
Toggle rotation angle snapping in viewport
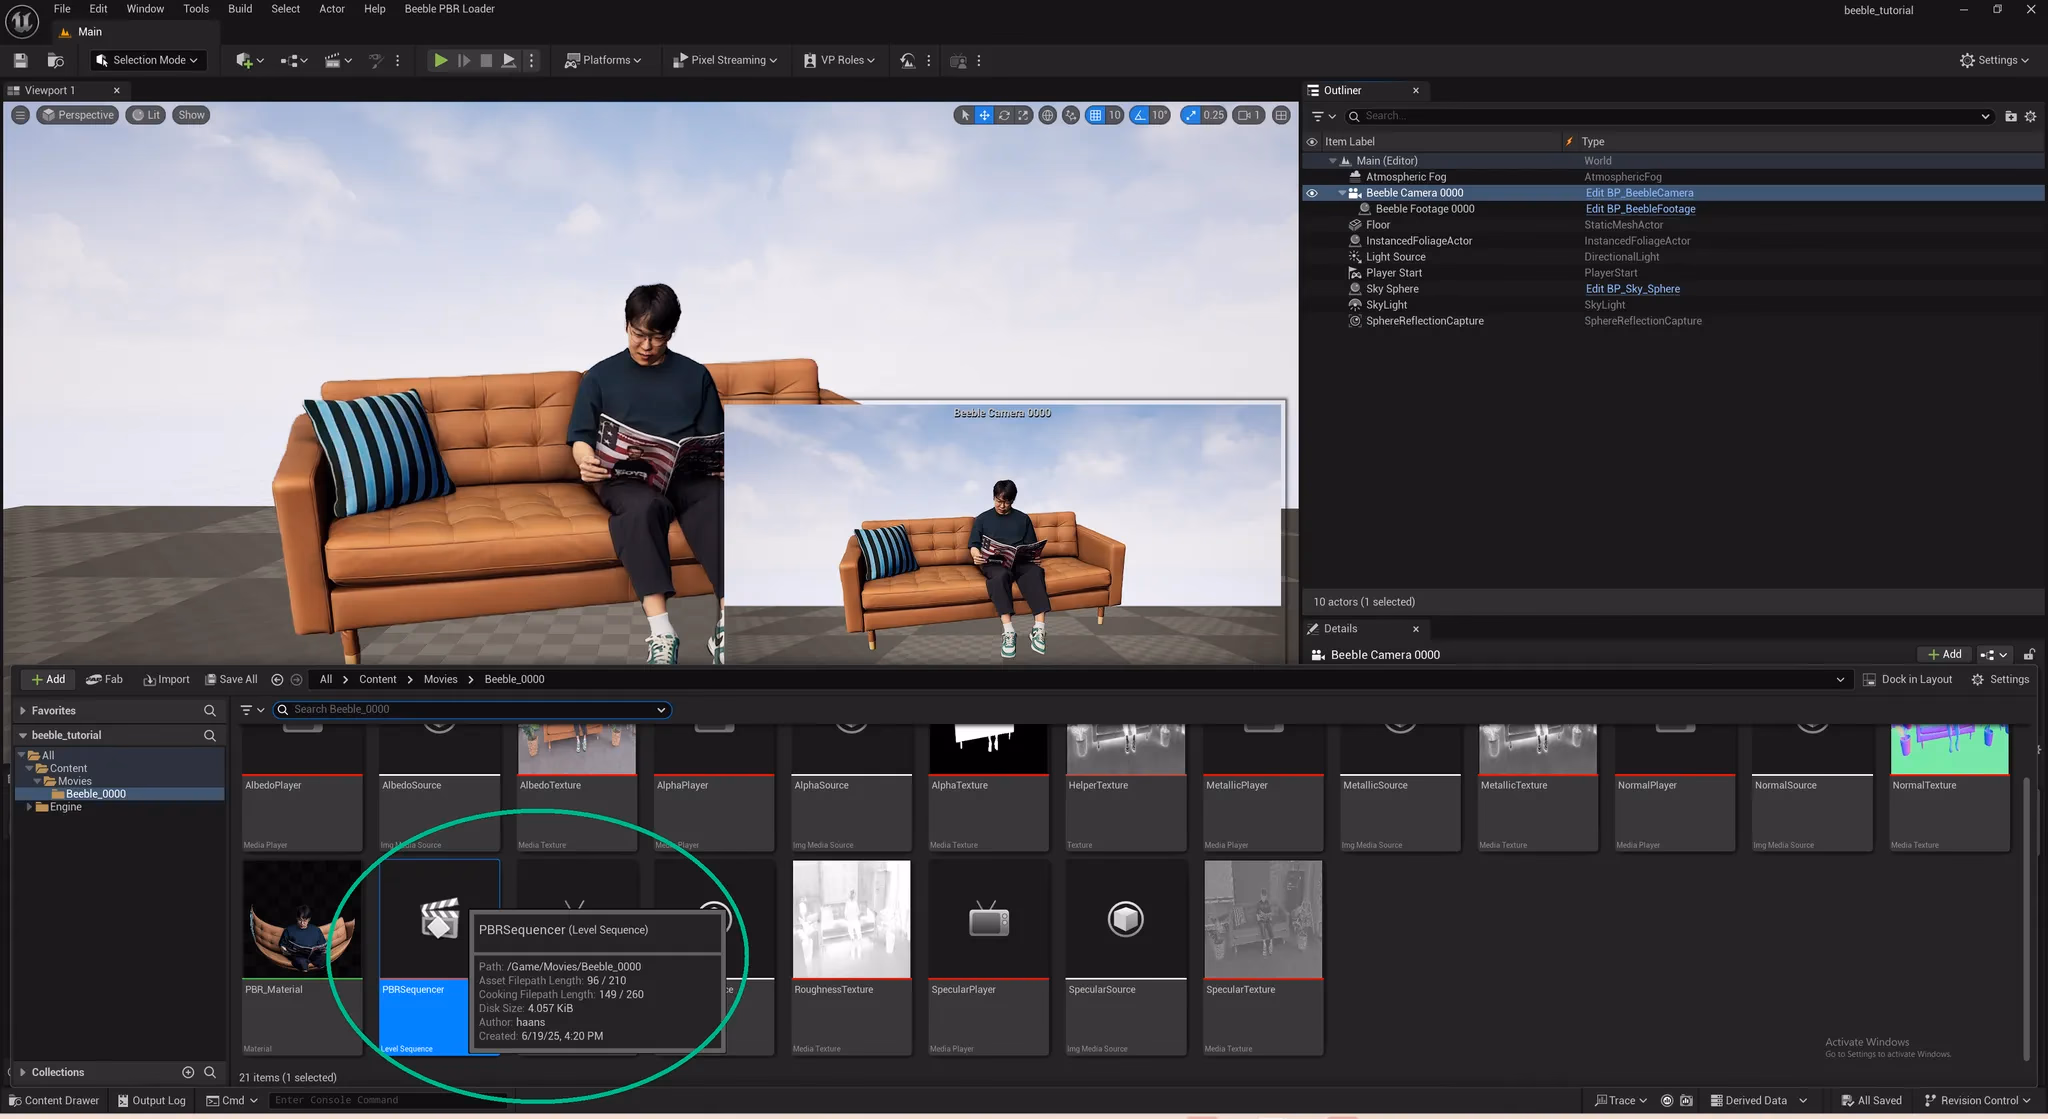[x=1139, y=115]
